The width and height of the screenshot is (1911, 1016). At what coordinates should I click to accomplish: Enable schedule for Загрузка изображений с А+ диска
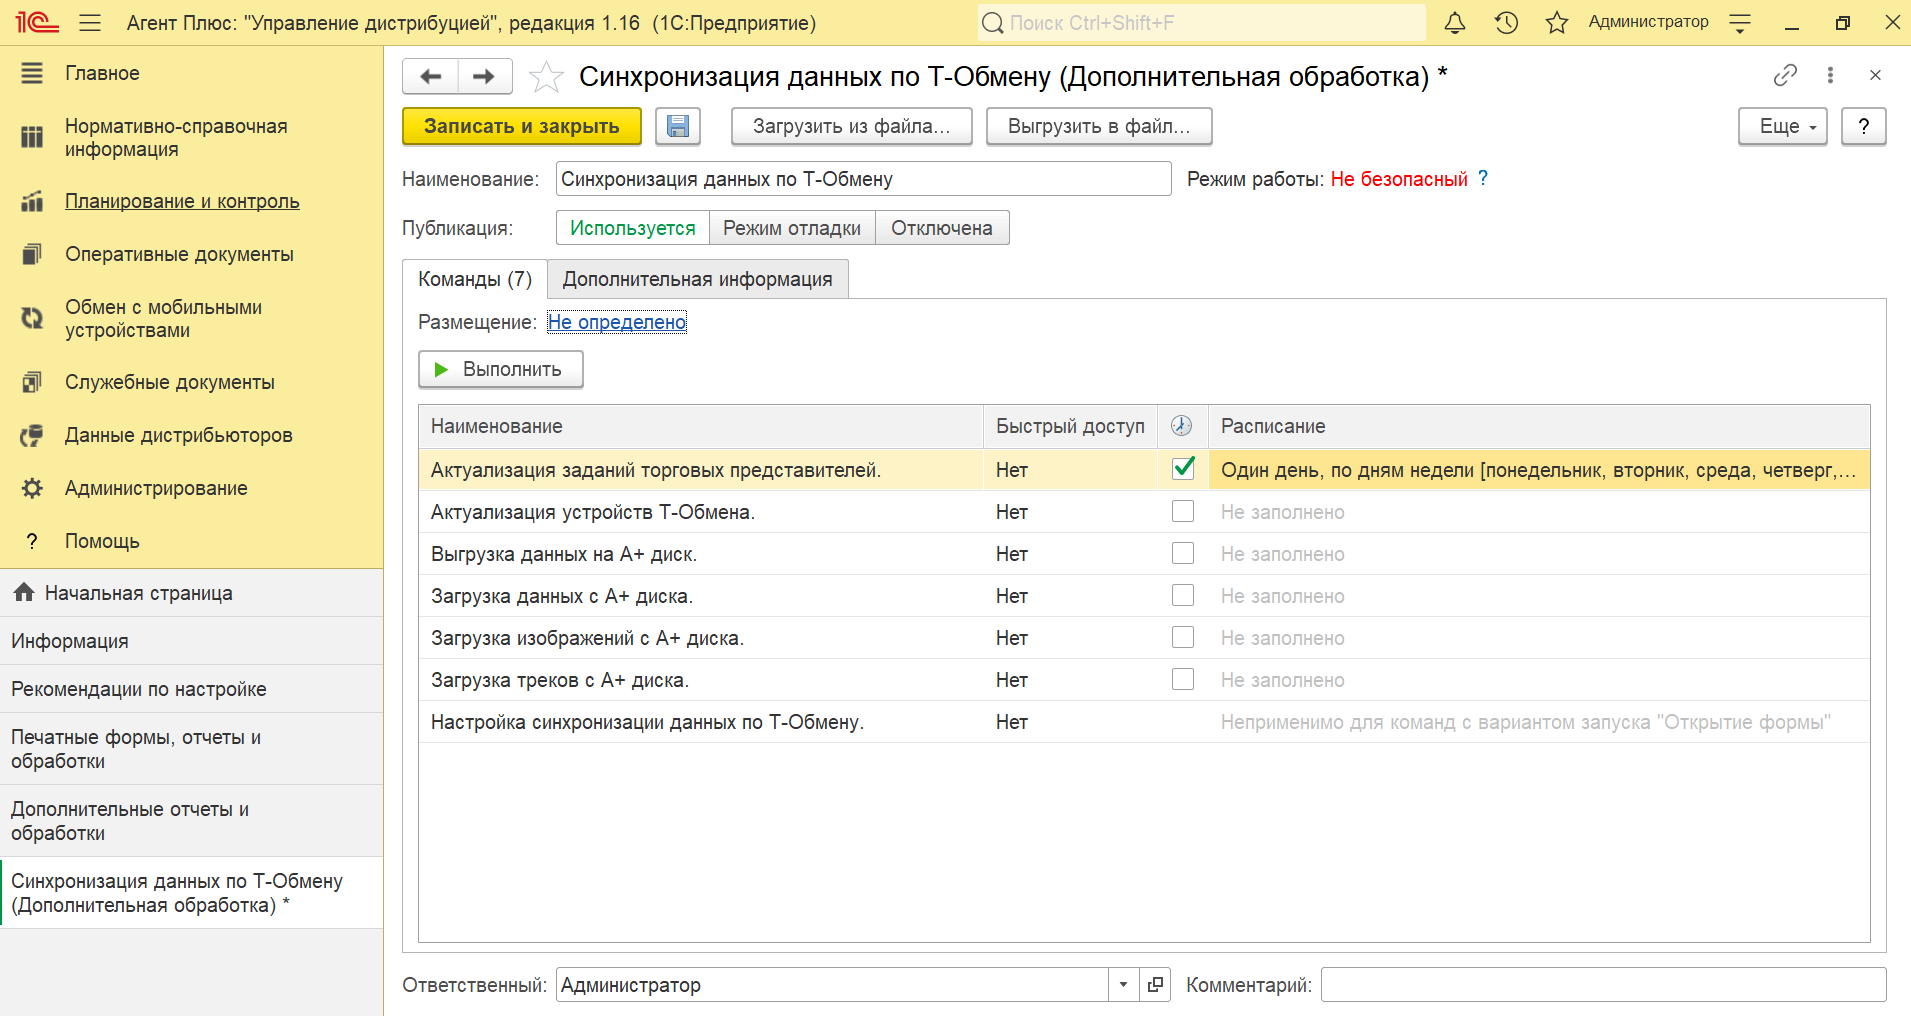[1183, 637]
